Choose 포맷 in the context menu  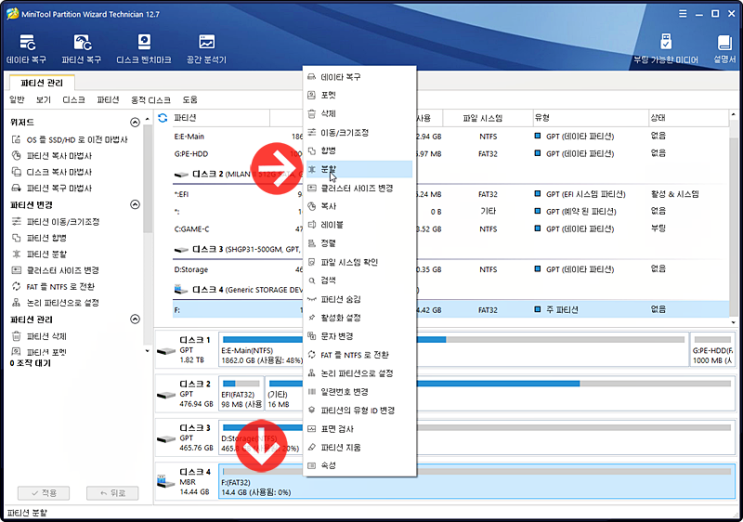[x=359, y=95]
